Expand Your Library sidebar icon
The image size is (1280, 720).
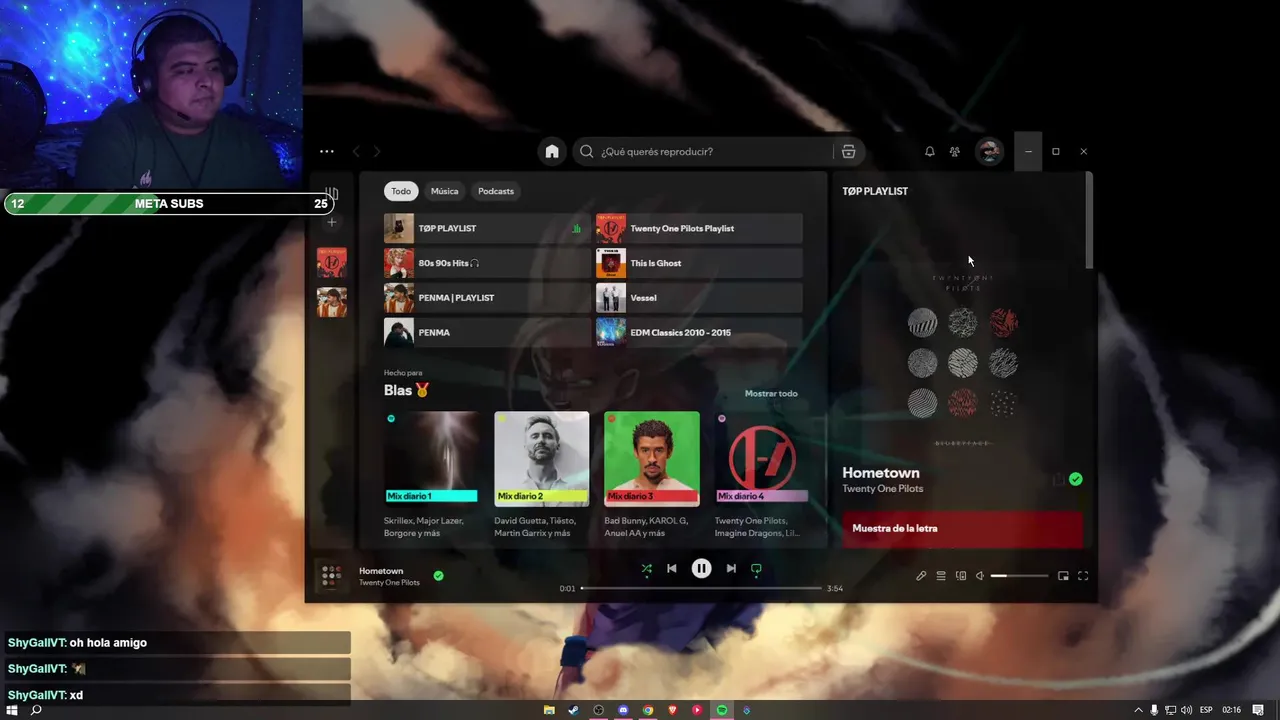332,192
